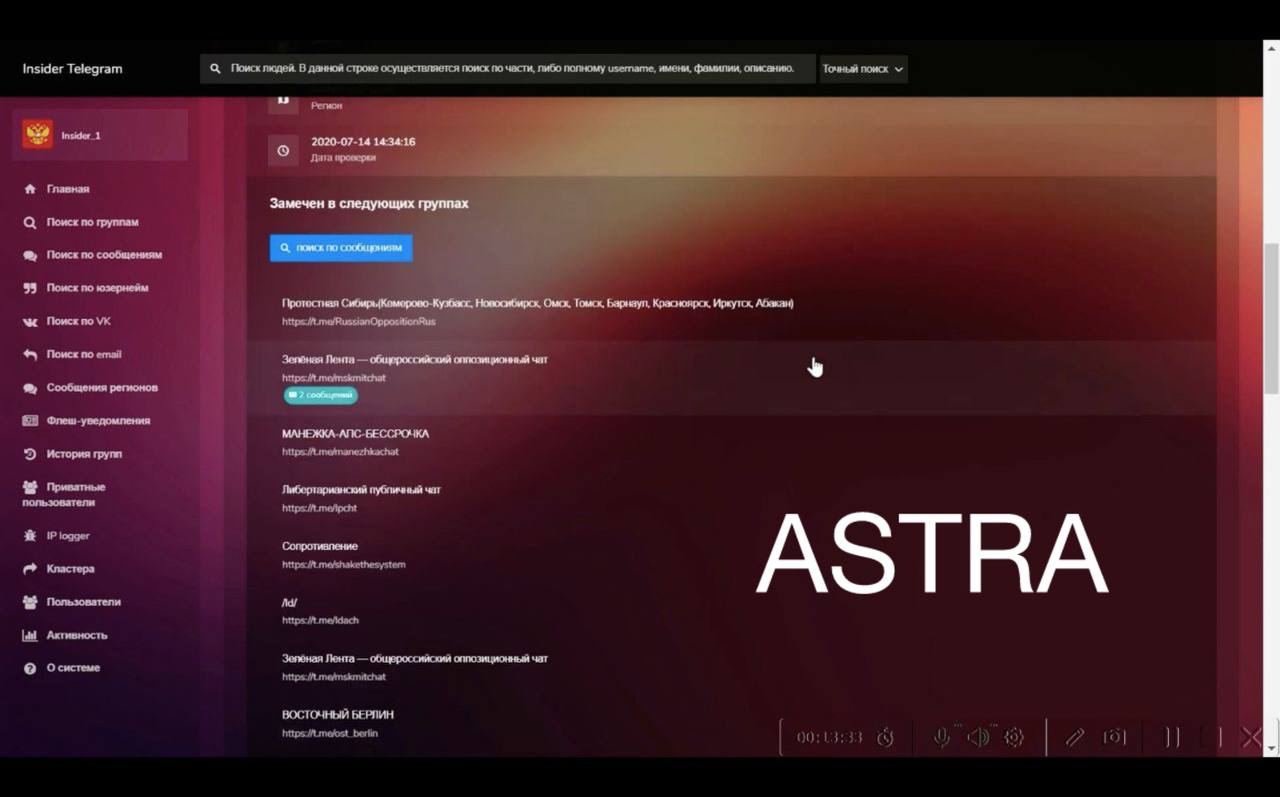Click the 2 сообщений badge
Viewport: 1280px width, 797px height.
[320, 395]
